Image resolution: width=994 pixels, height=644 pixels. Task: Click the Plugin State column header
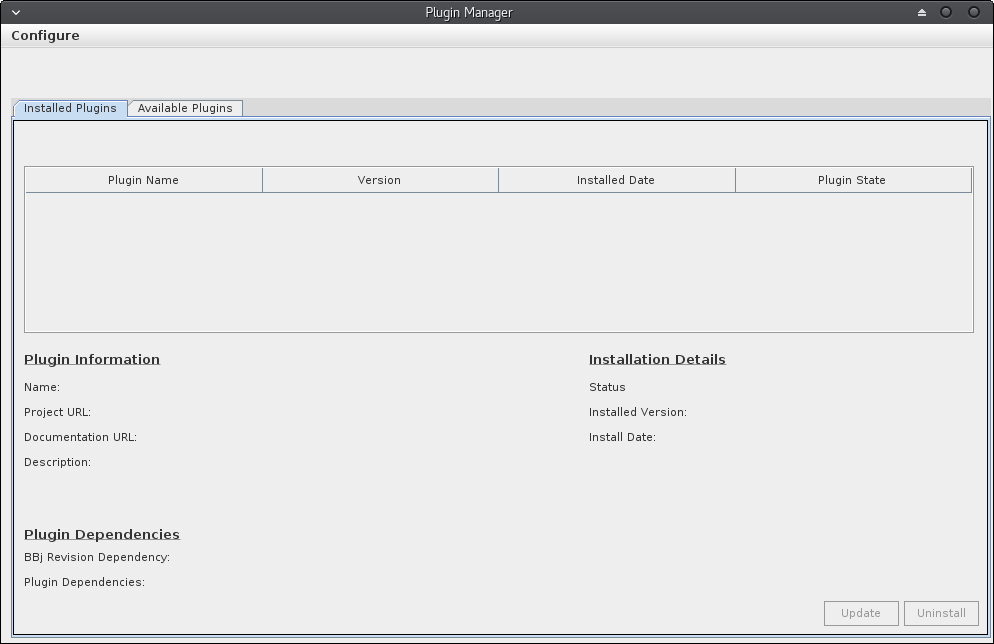pyautogui.click(x=851, y=180)
